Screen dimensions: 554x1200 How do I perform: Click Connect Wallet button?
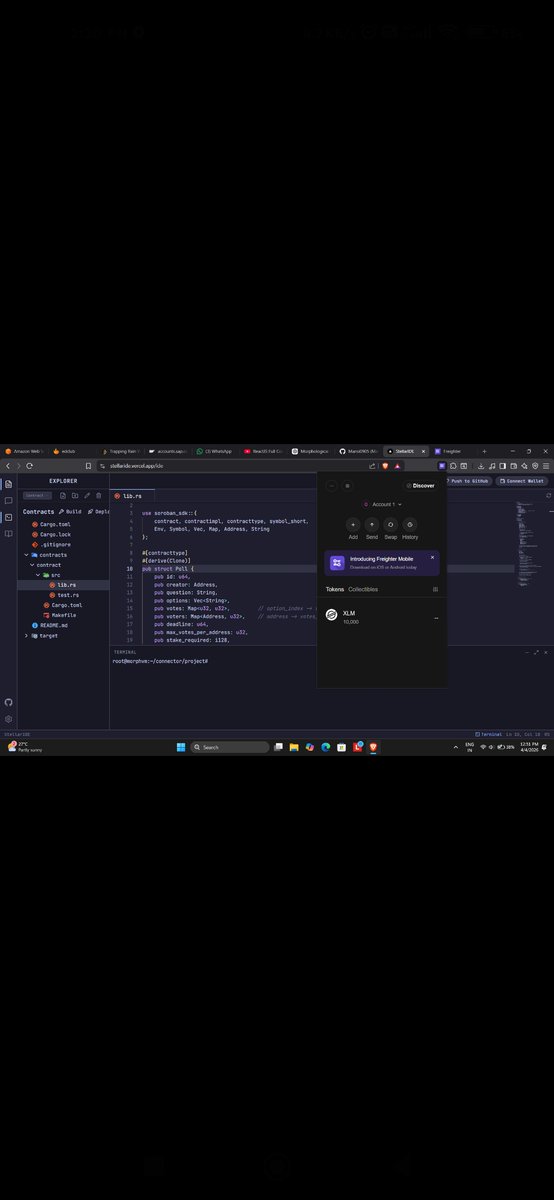523,481
